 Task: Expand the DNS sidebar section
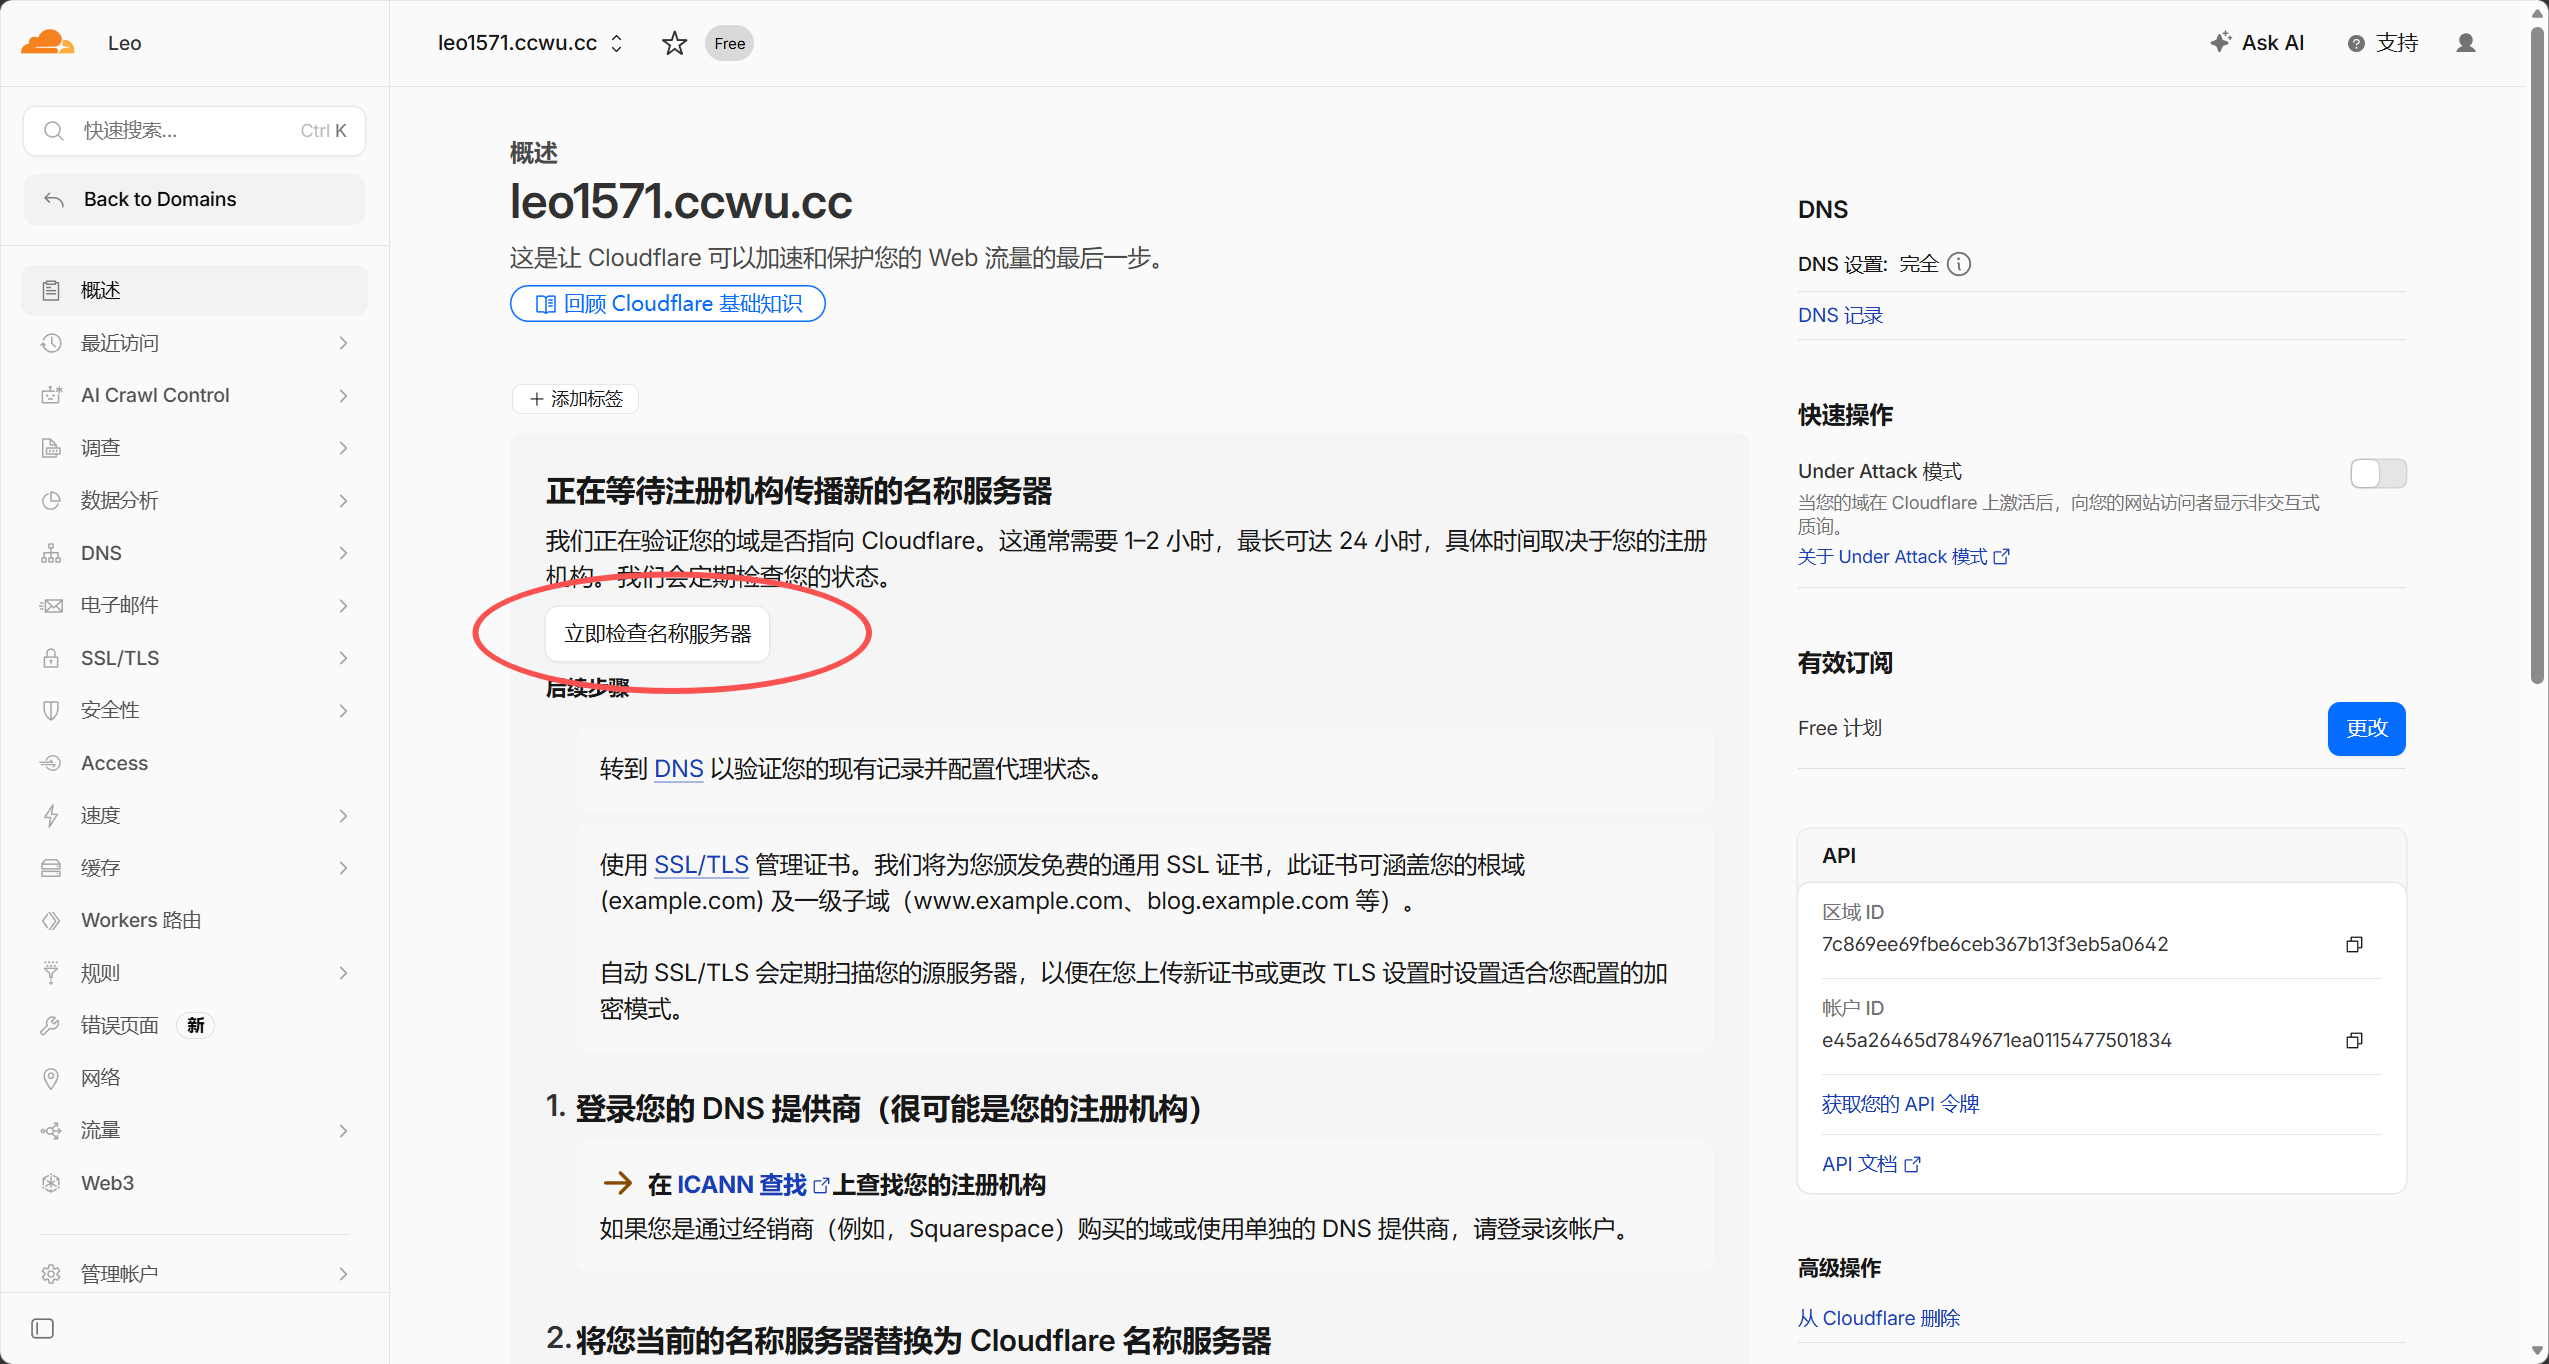tap(195, 553)
